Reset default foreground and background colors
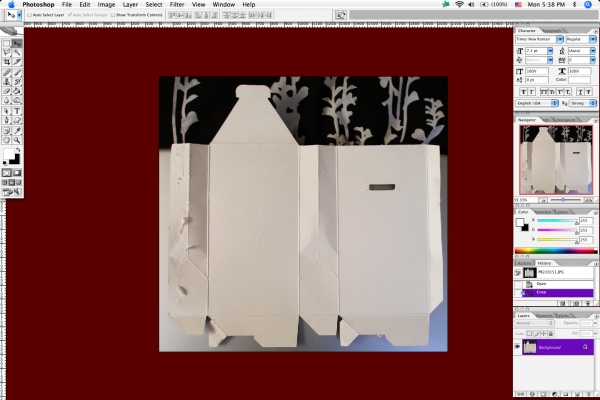 point(5,163)
